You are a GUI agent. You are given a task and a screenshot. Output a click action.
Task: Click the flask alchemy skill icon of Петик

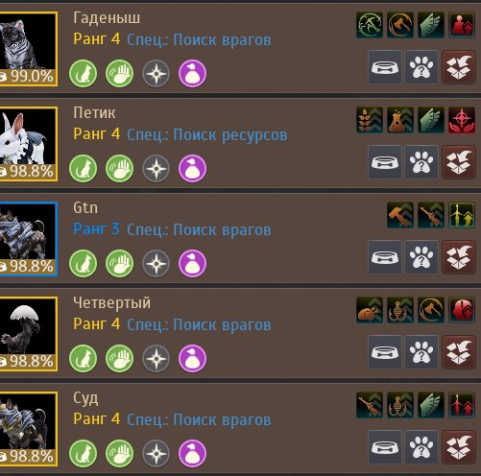[400, 120]
